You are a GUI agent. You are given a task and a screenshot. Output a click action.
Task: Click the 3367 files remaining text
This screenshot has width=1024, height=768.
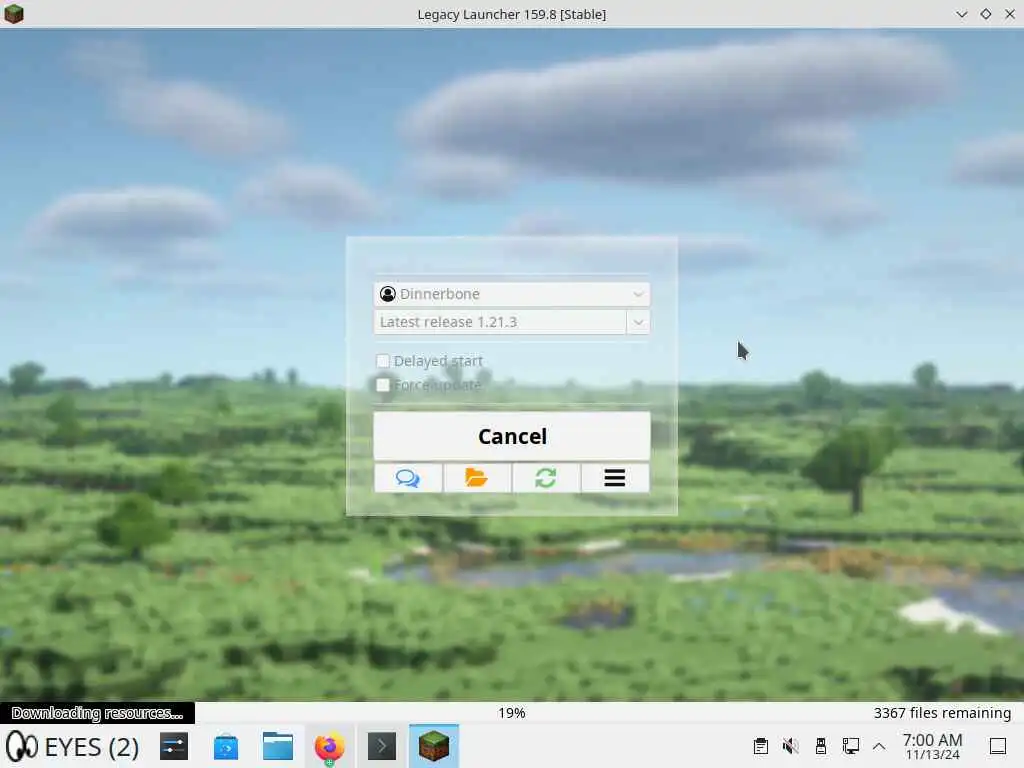(942, 712)
